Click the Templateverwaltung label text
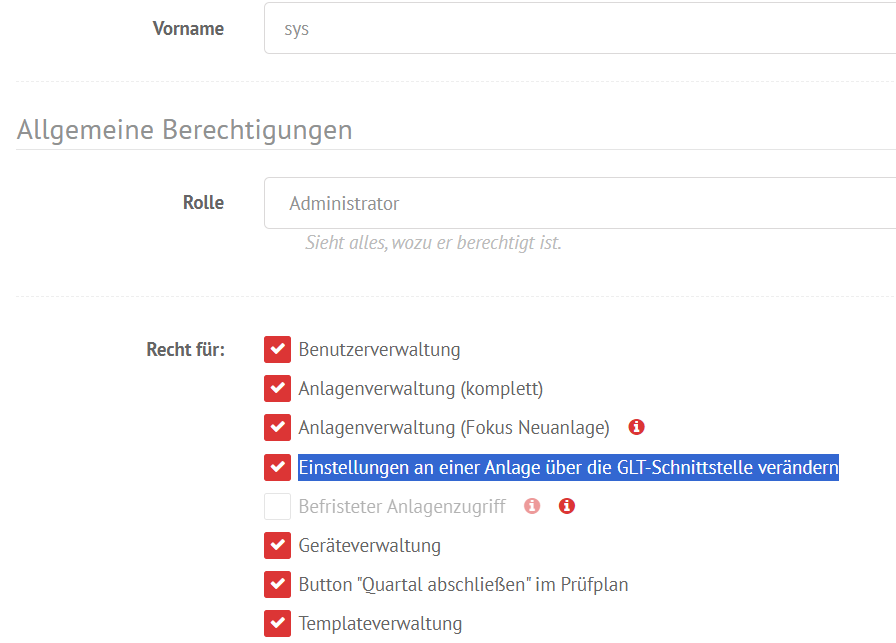This screenshot has width=896, height=643. (380, 623)
